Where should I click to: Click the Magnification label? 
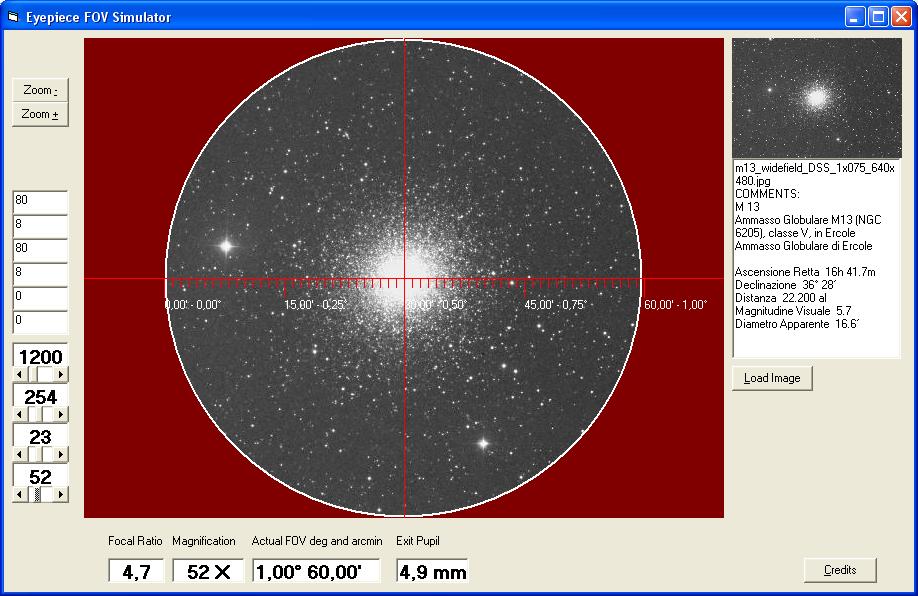tap(204, 541)
